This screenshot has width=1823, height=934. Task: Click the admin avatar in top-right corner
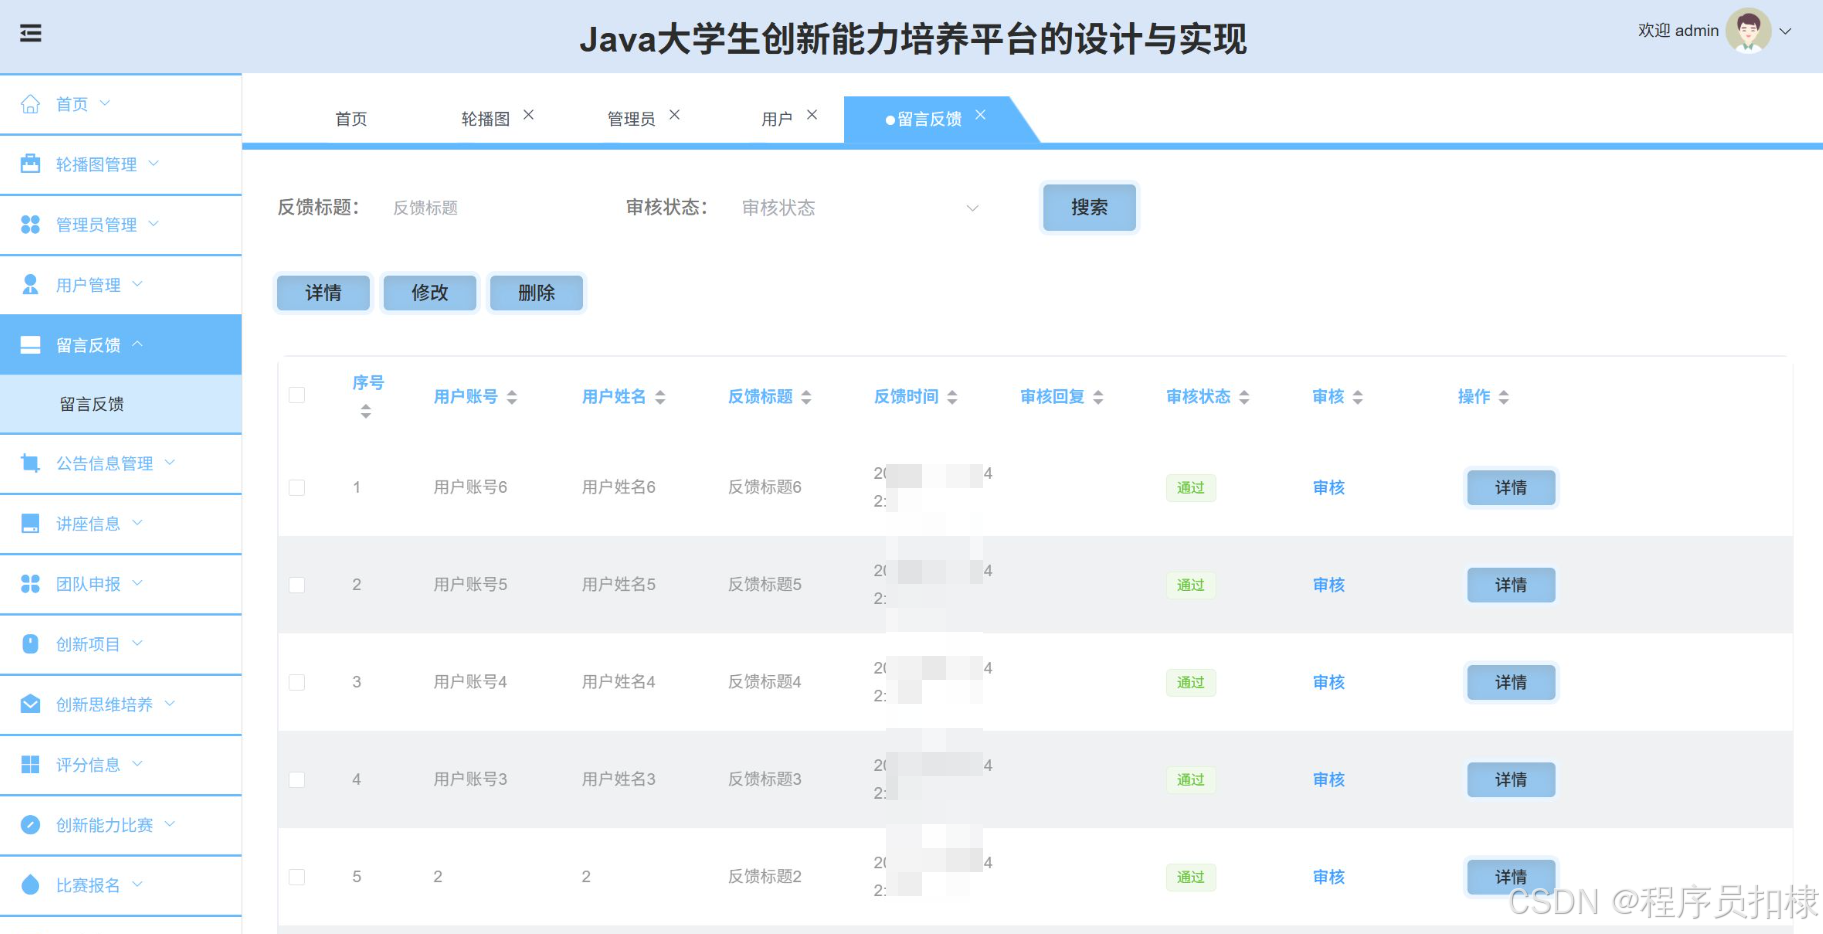click(1748, 31)
